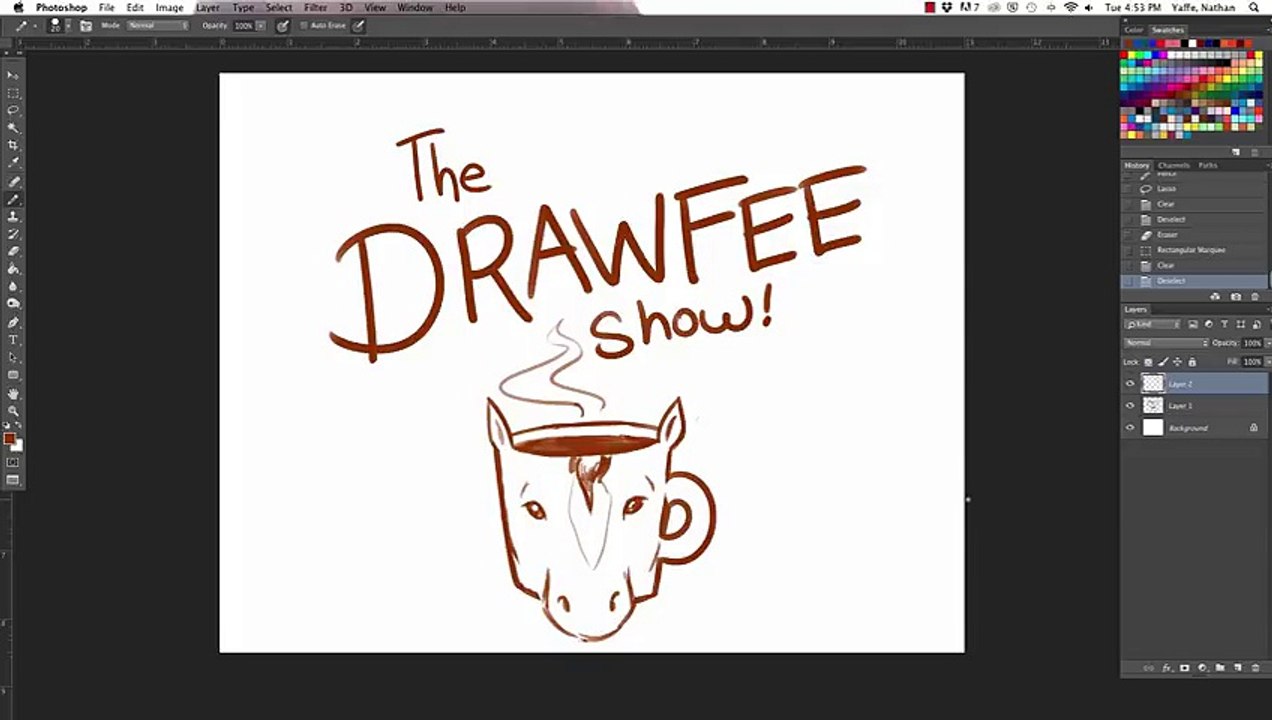Select the Zoom tool
Screen dimensions: 1272x720
point(13,411)
